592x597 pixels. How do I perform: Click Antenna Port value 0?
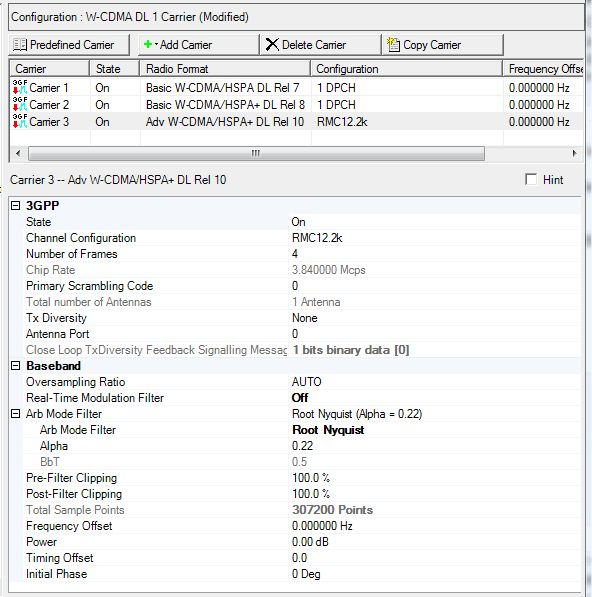(295, 334)
